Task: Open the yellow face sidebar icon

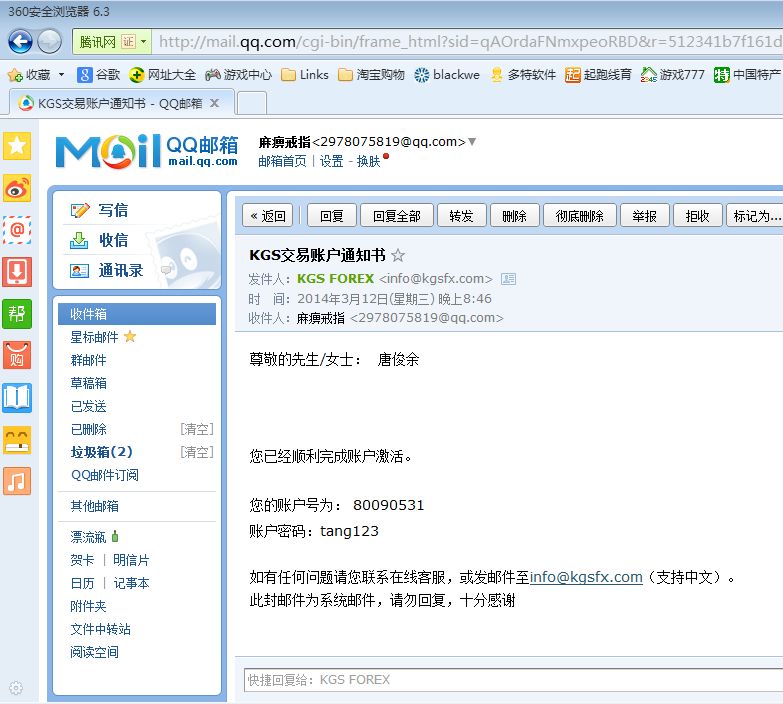Action: (x=17, y=440)
